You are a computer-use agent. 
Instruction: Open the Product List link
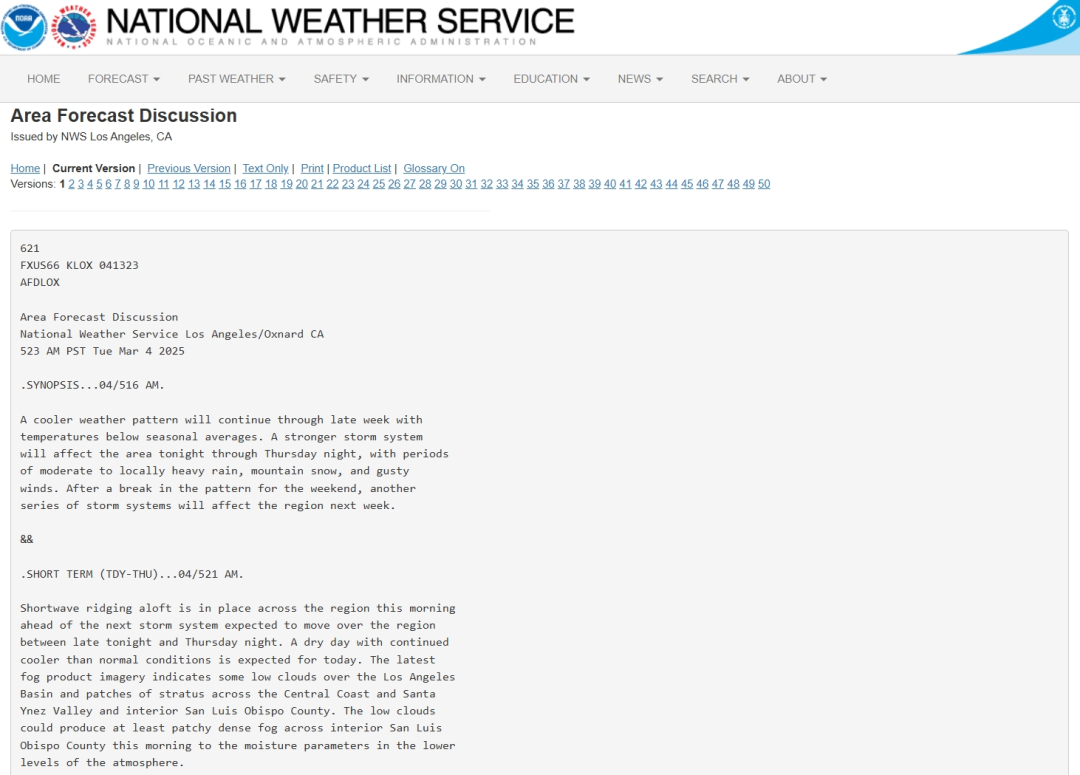click(362, 168)
